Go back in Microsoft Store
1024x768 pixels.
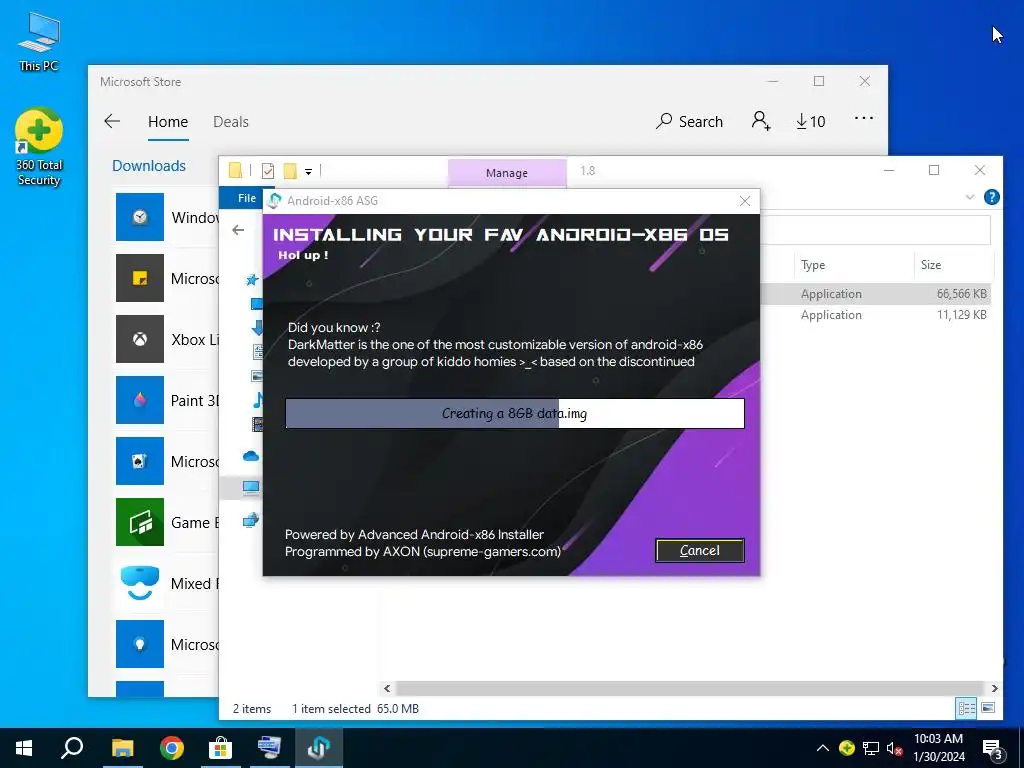point(112,121)
